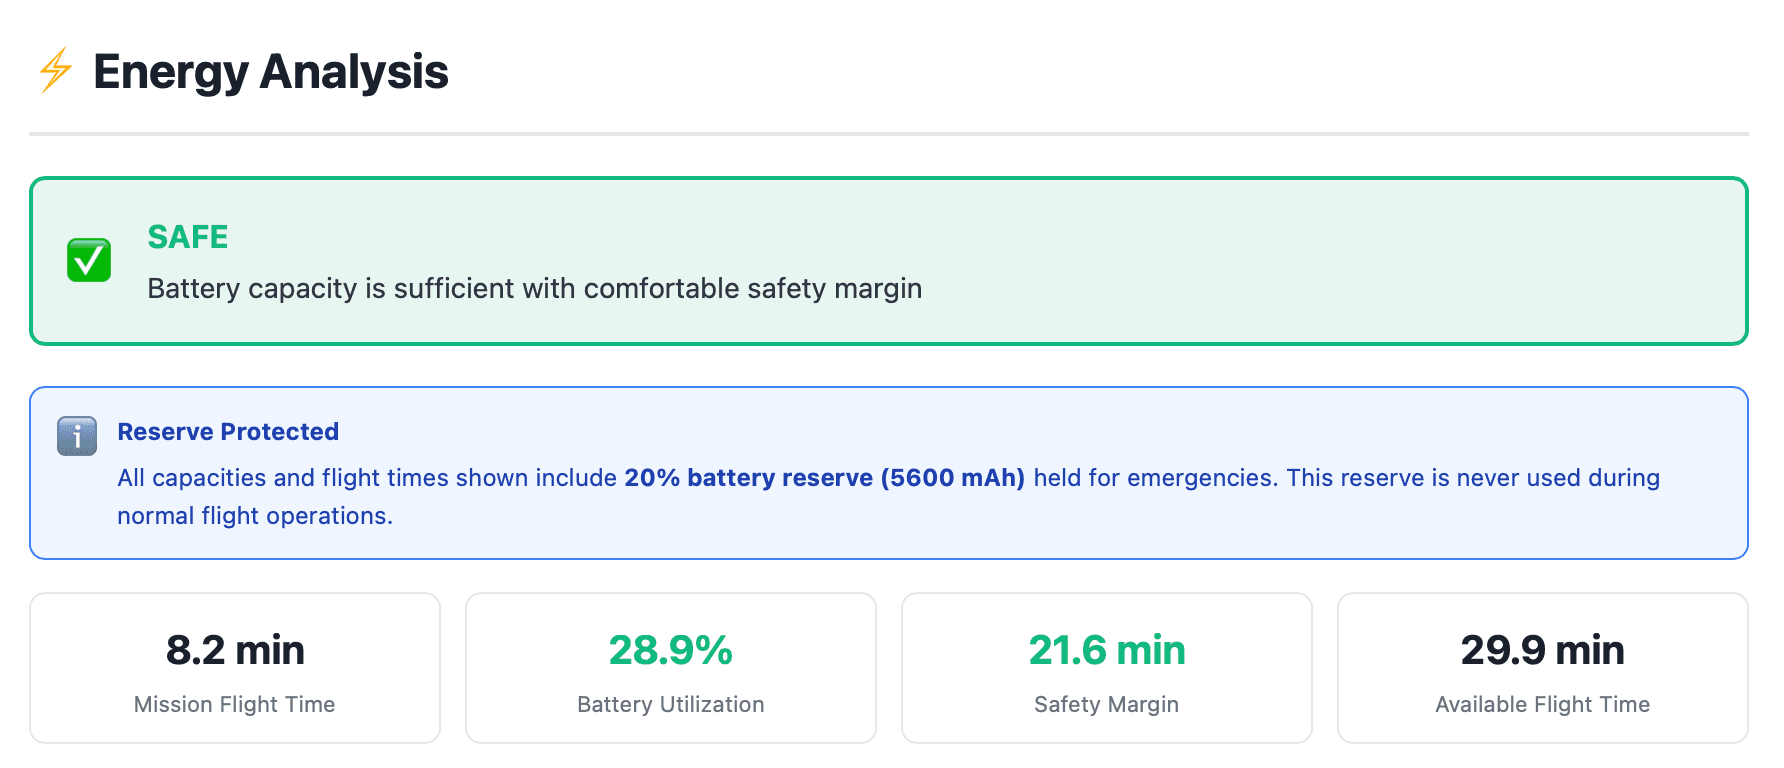Click the 5600 mAh reserve value

click(950, 478)
